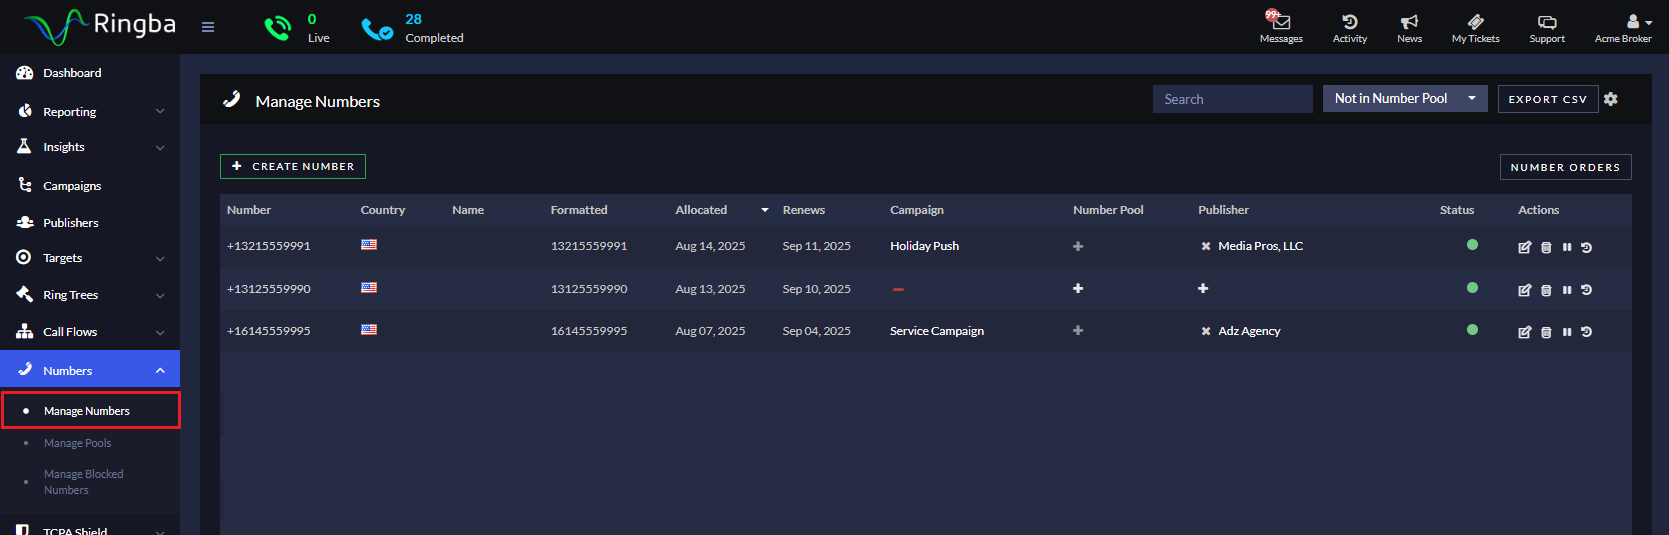Viewport: 1669px width, 535px height.
Task: Delete number +13125559990 with trash icon
Action: click(x=1546, y=290)
